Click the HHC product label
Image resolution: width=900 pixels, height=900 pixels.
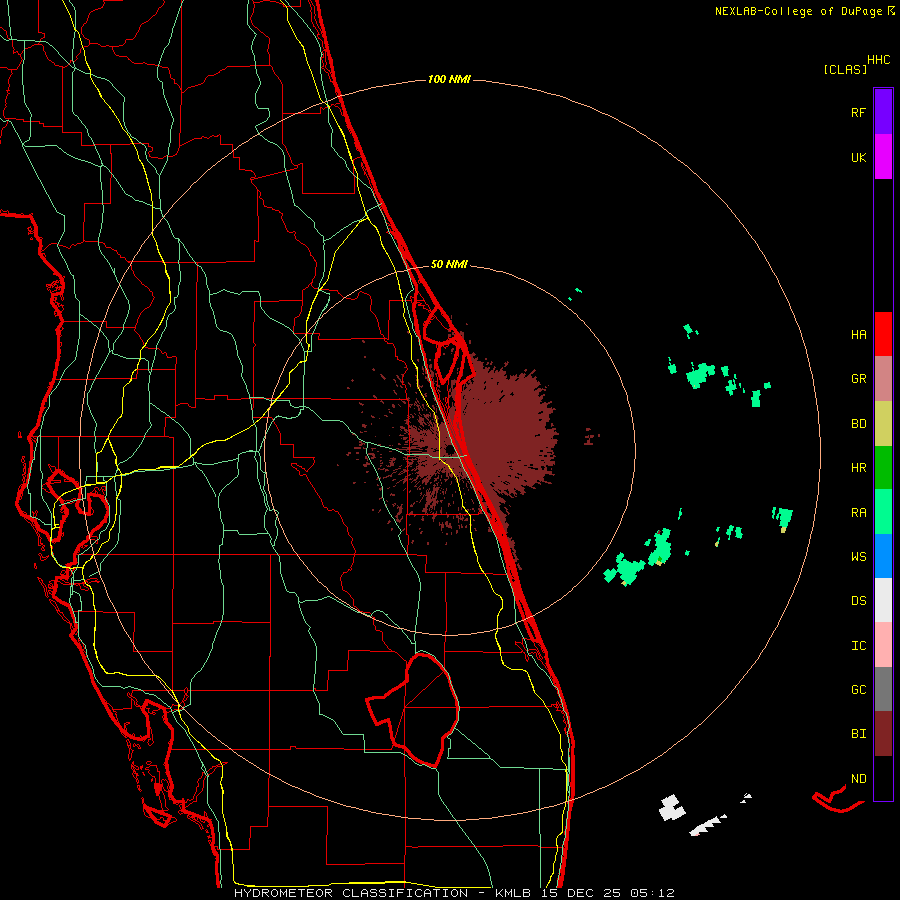tap(879, 60)
